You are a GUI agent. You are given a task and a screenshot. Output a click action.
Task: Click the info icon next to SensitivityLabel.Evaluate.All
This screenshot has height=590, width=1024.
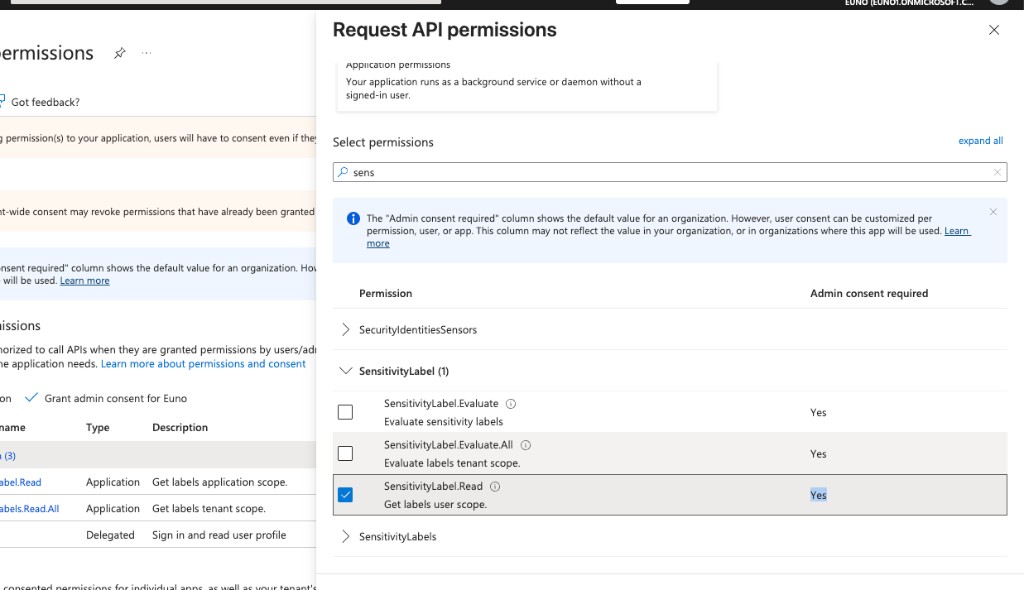click(526, 445)
